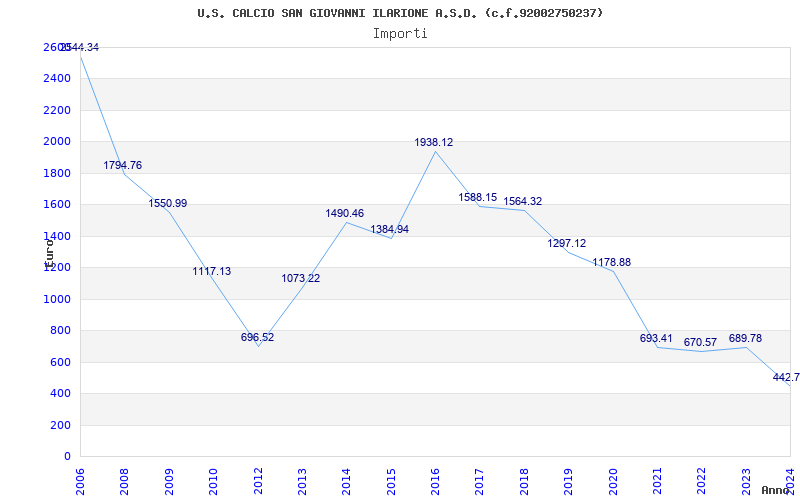Select the 670.57 data label
Image resolution: width=800 pixels, height=500 pixels.
point(701,342)
